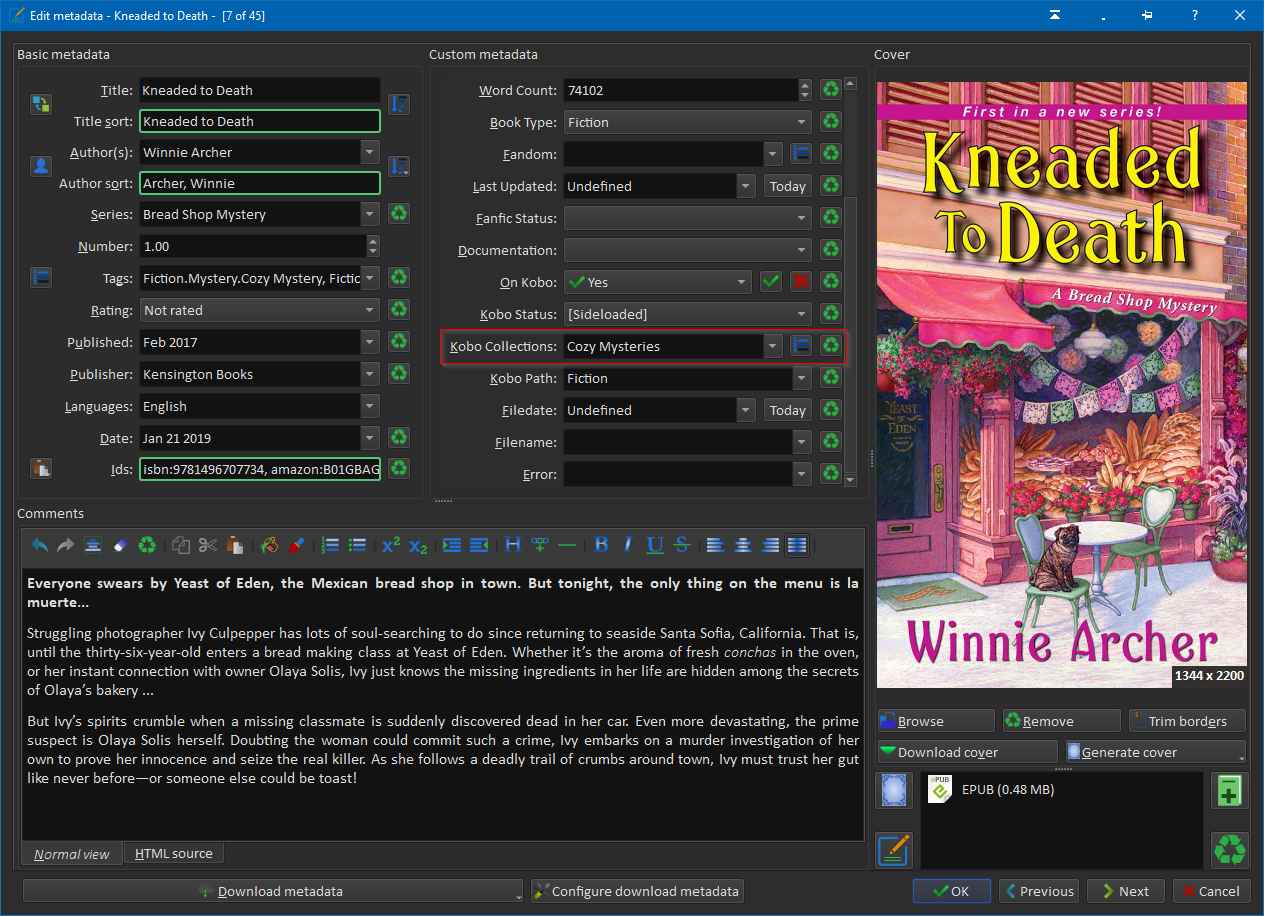Set cover from book format icon

coord(893,790)
